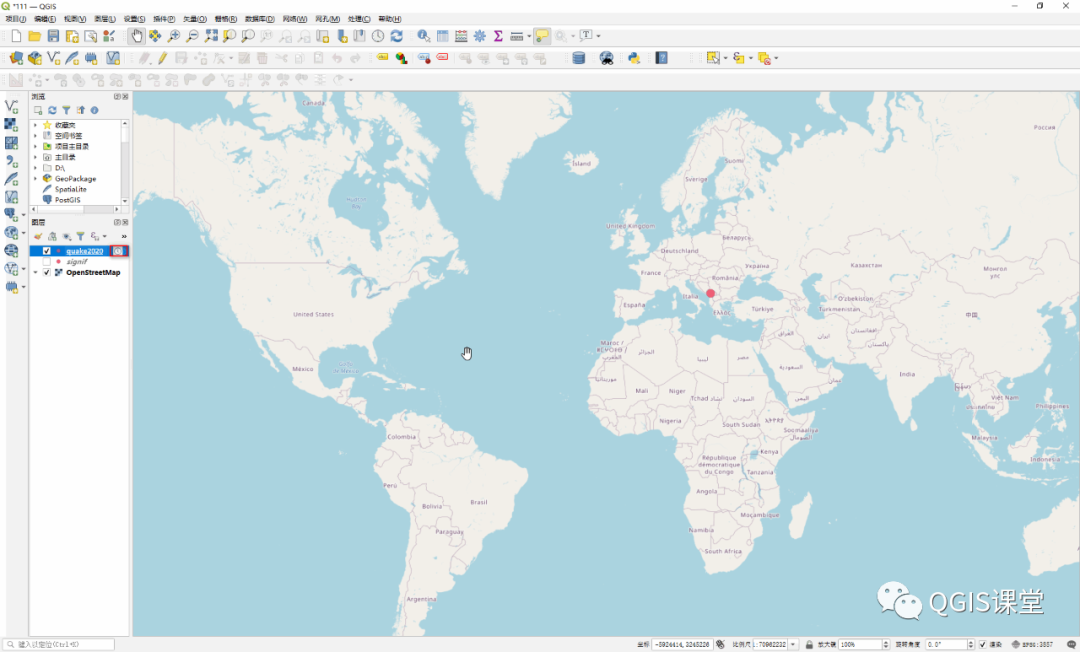Open the Processing Toolbox gear icon

click(x=479, y=36)
